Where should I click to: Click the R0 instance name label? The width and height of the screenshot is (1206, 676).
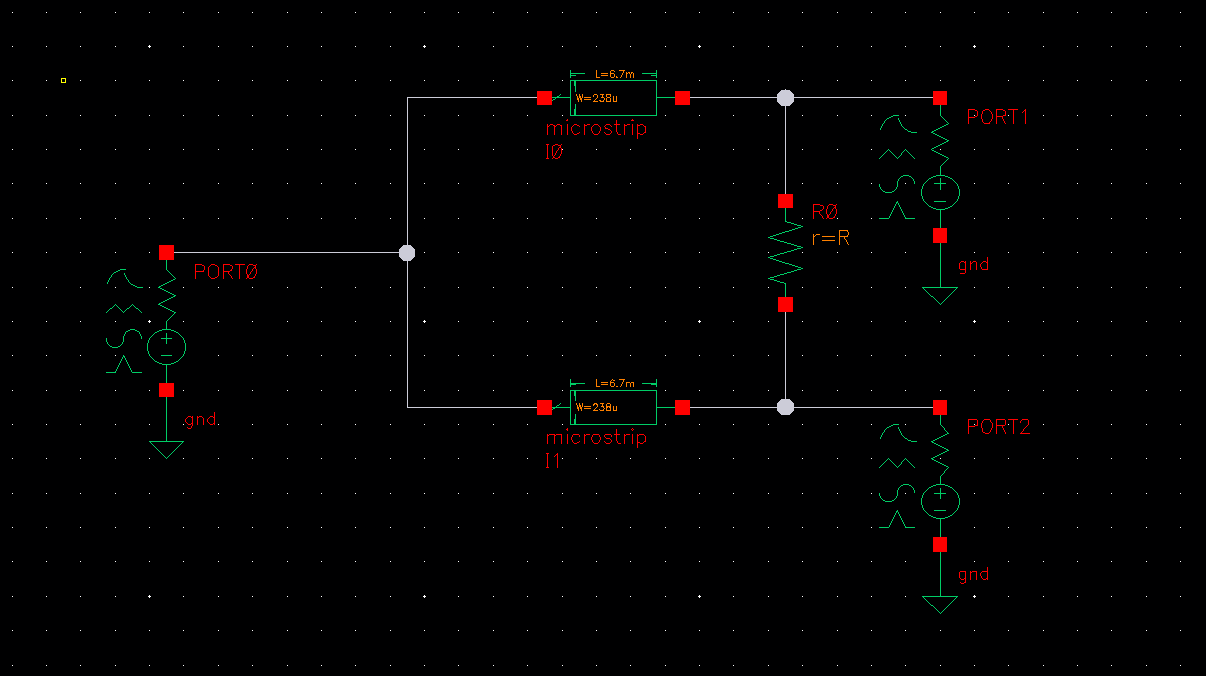point(825,212)
